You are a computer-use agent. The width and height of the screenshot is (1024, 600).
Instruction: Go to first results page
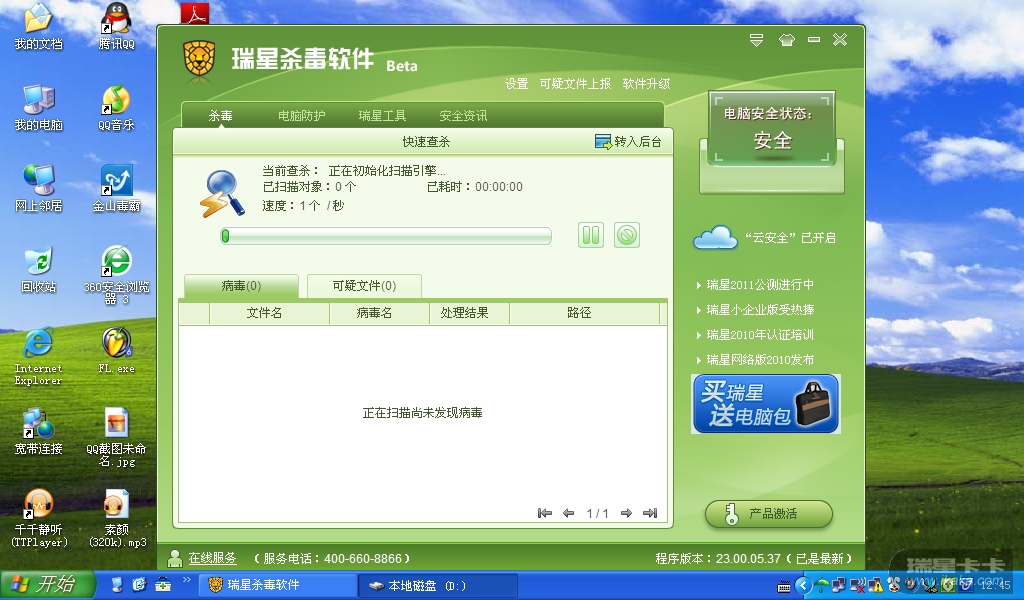pyautogui.click(x=545, y=513)
